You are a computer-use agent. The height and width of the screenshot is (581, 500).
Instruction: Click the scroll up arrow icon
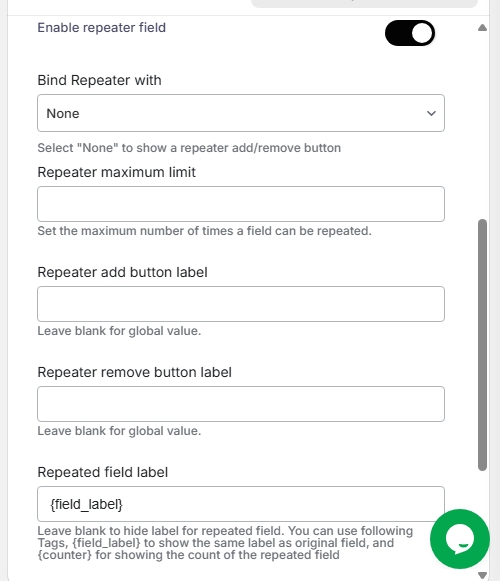(482, 28)
